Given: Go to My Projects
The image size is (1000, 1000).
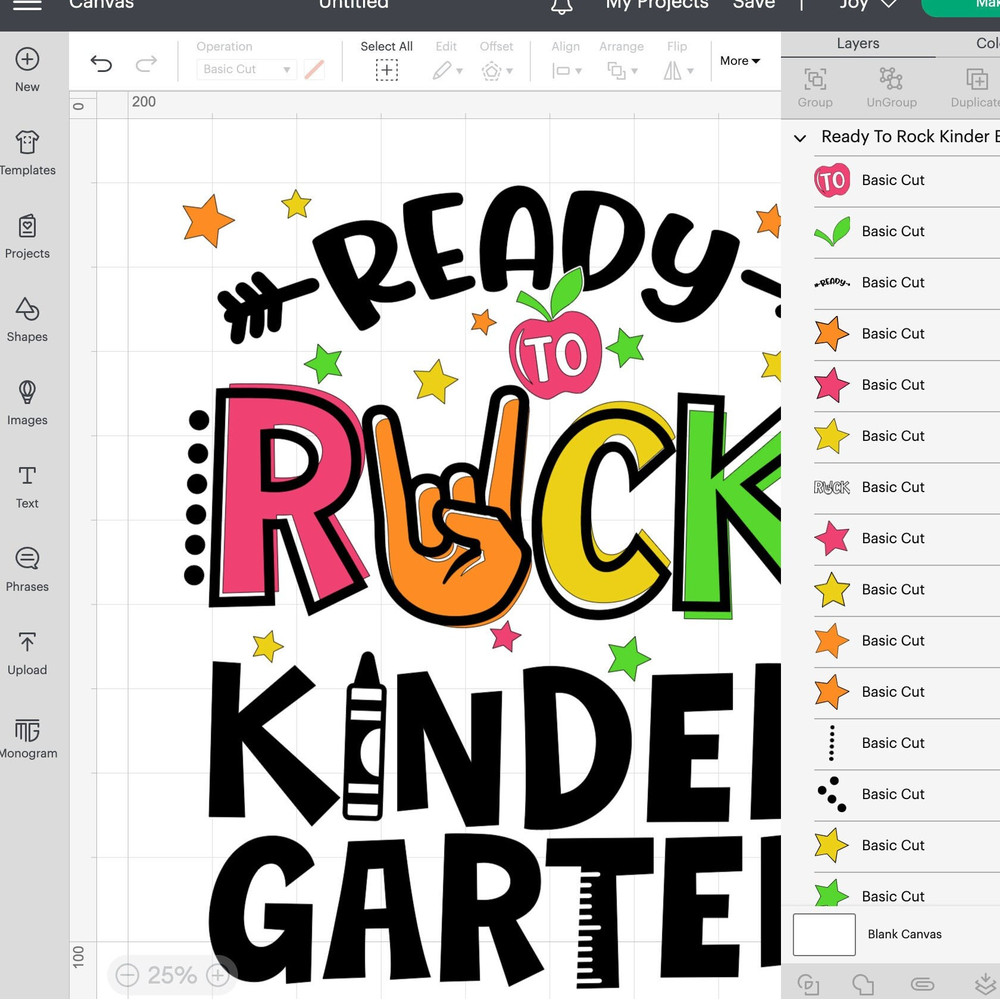Looking at the screenshot, I should click(x=657, y=6).
